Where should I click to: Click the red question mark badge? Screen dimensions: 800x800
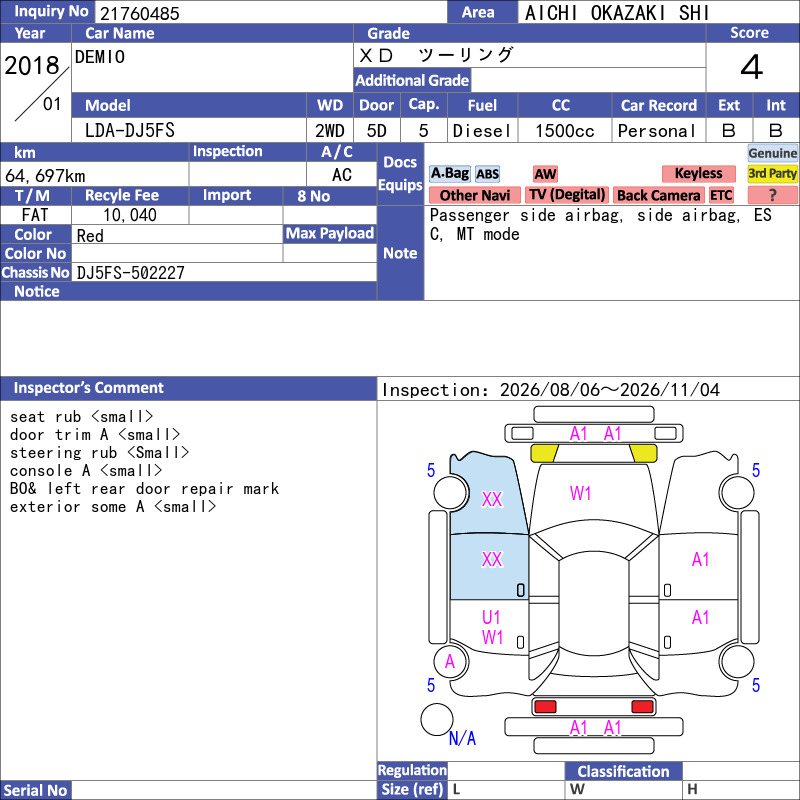pos(772,195)
